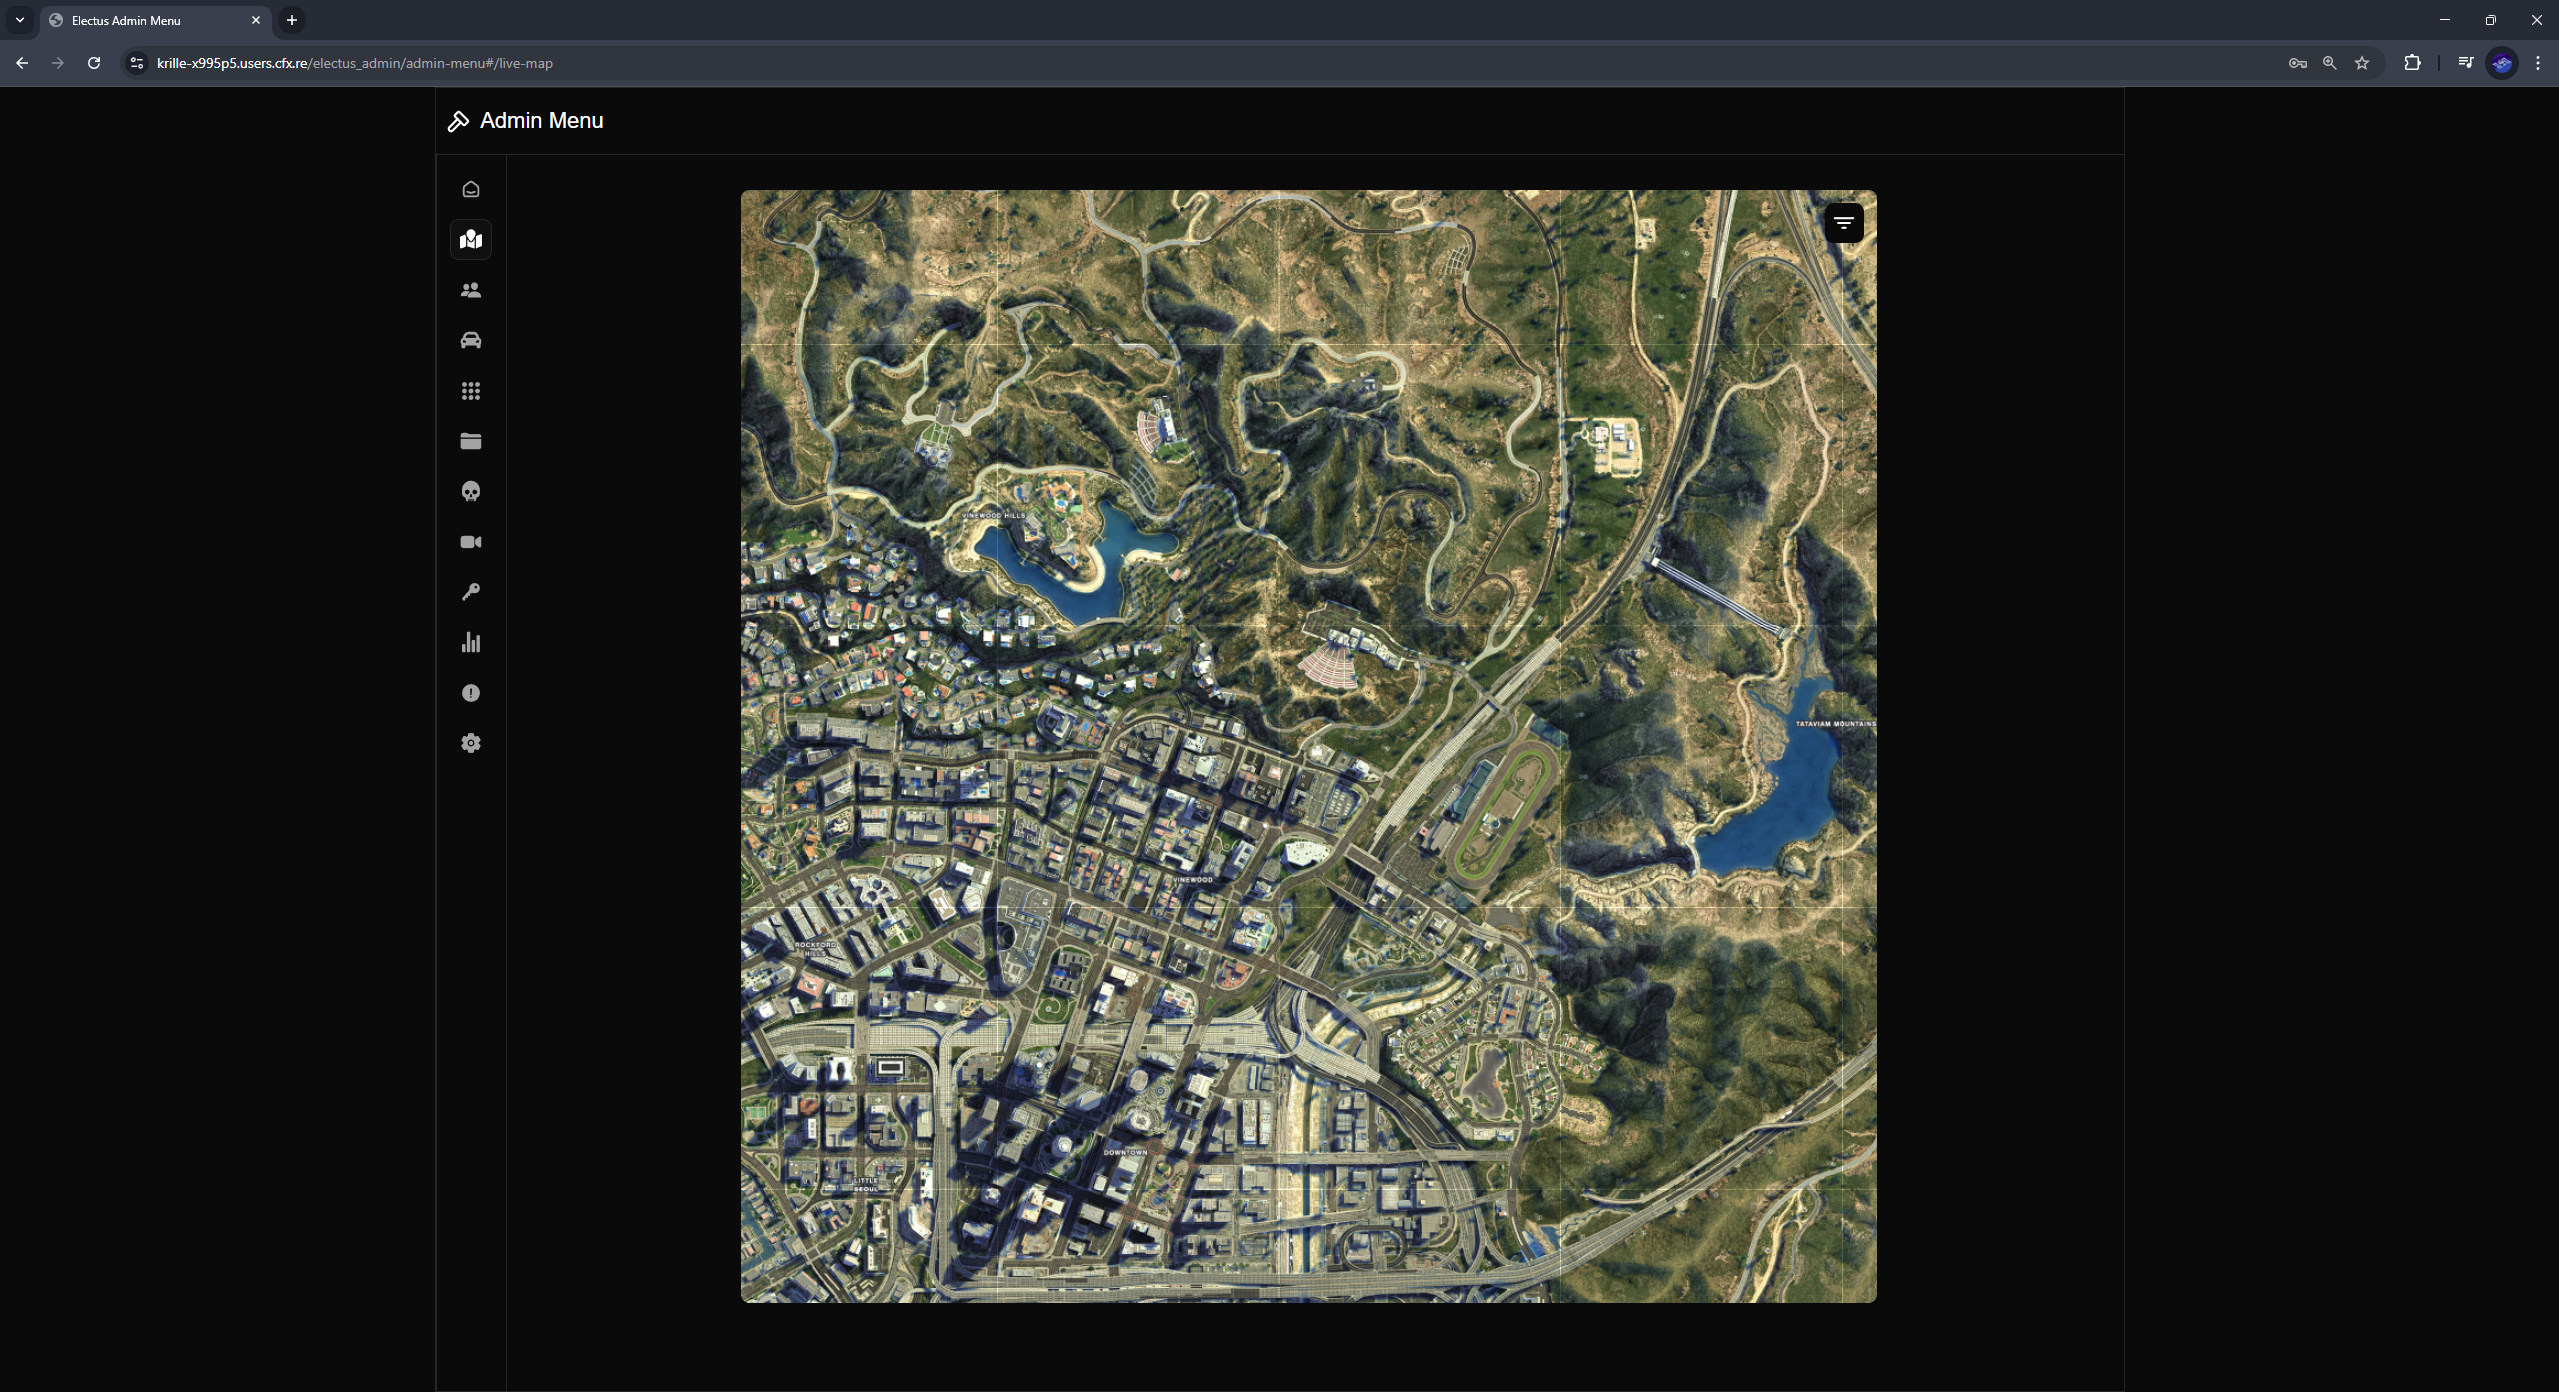
Task: Open the map filter control on the map
Action: tap(1843, 222)
